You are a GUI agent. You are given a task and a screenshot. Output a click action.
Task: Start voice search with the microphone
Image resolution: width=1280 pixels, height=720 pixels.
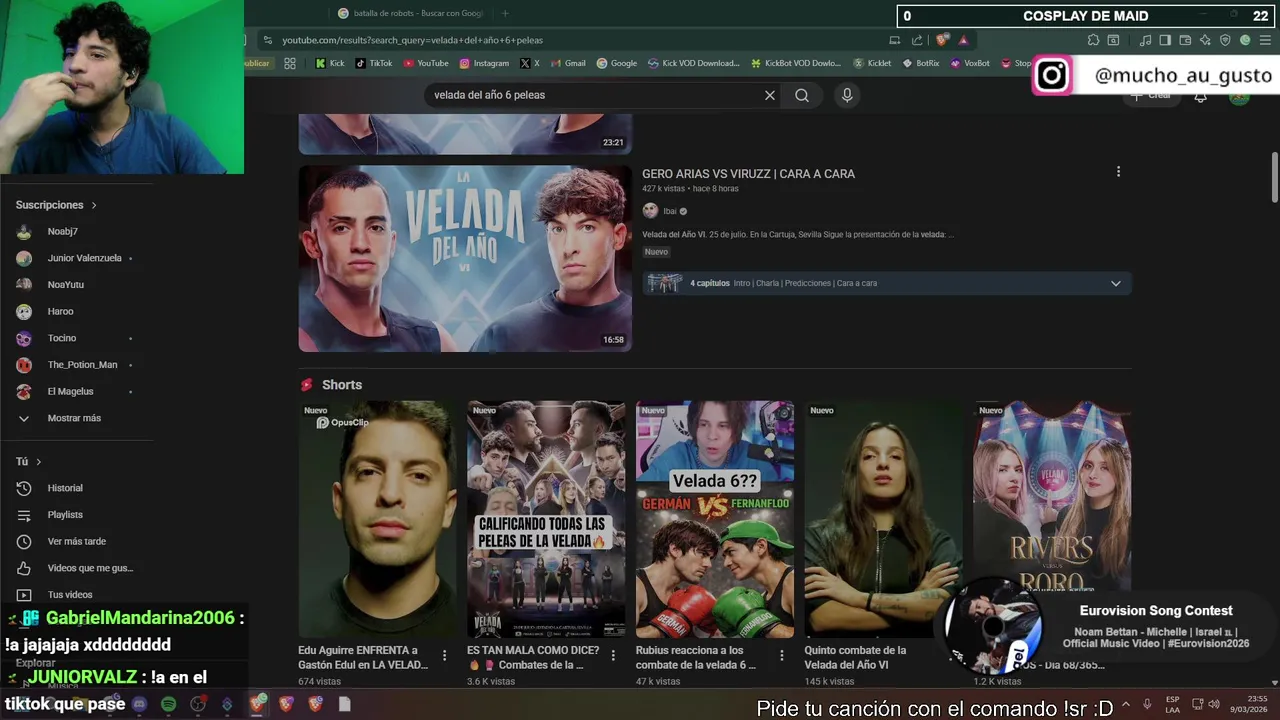[x=847, y=95]
